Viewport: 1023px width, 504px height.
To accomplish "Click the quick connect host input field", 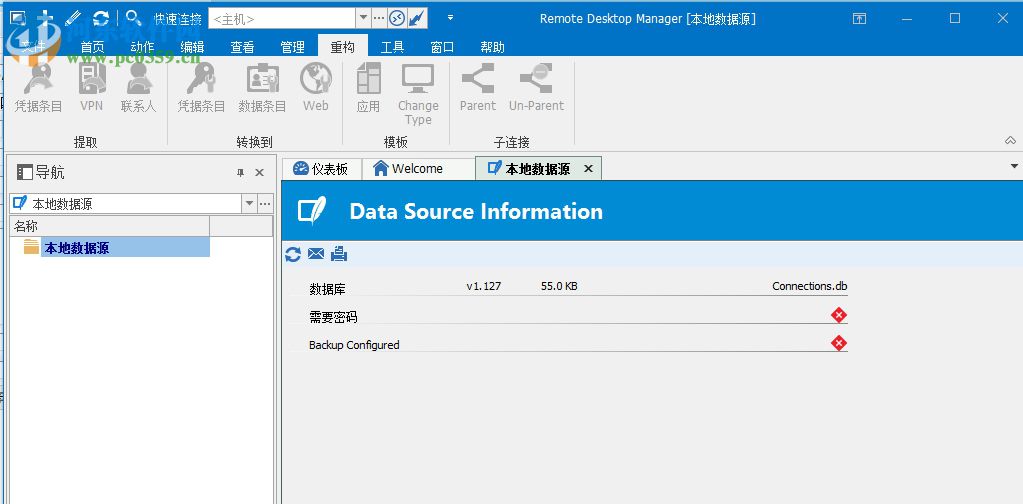I will (282, 19).
